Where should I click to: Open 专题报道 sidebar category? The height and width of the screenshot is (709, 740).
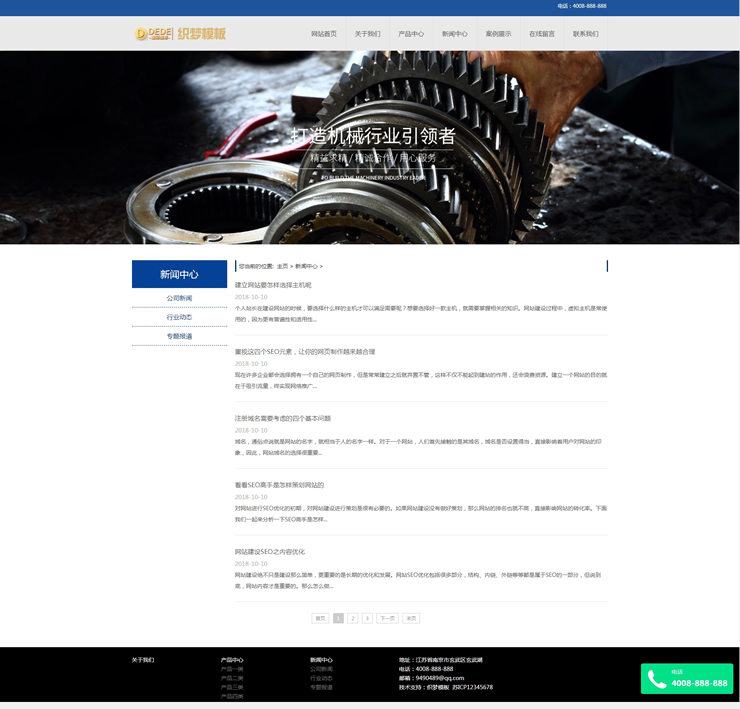coord(179,336)
